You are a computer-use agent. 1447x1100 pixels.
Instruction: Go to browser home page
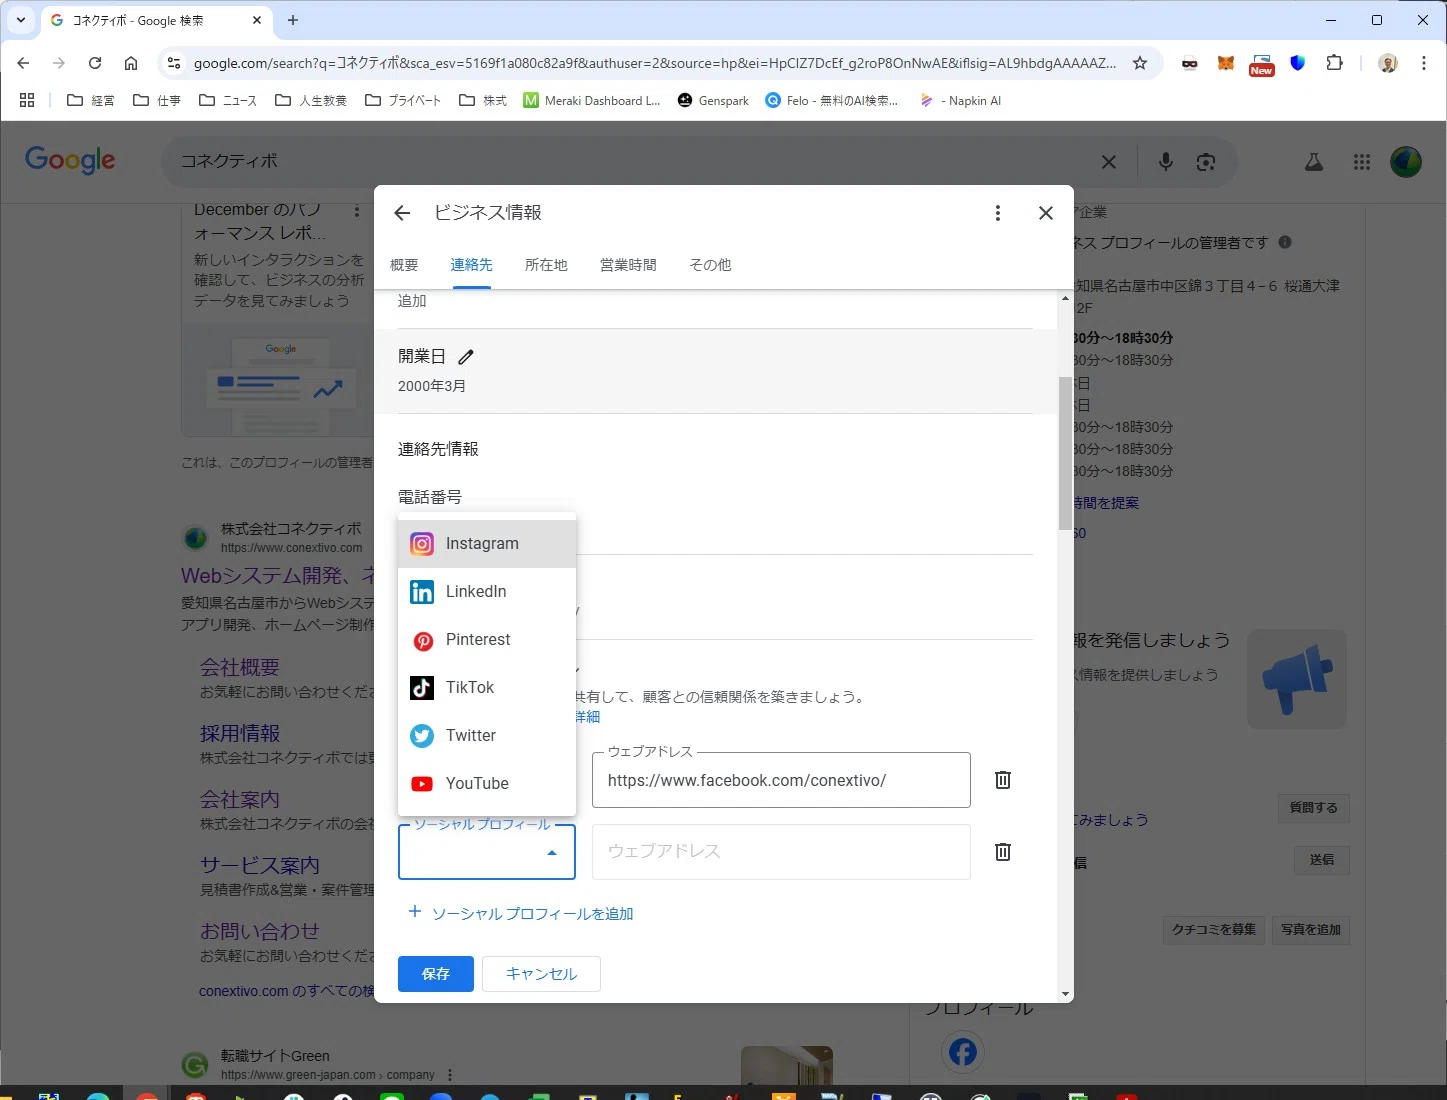pyautogui.click(x=131, y=63)
